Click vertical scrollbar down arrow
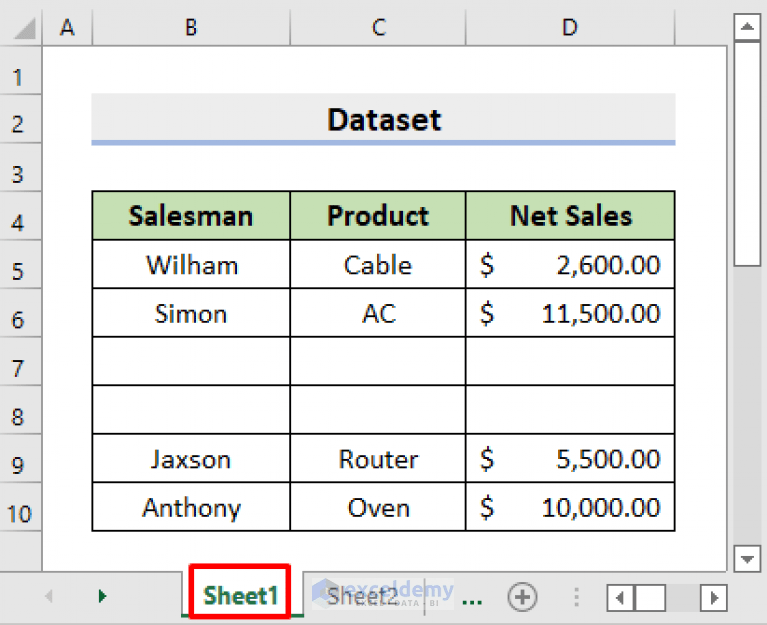Viewport: 767px width, 625px height. point(747,558)
